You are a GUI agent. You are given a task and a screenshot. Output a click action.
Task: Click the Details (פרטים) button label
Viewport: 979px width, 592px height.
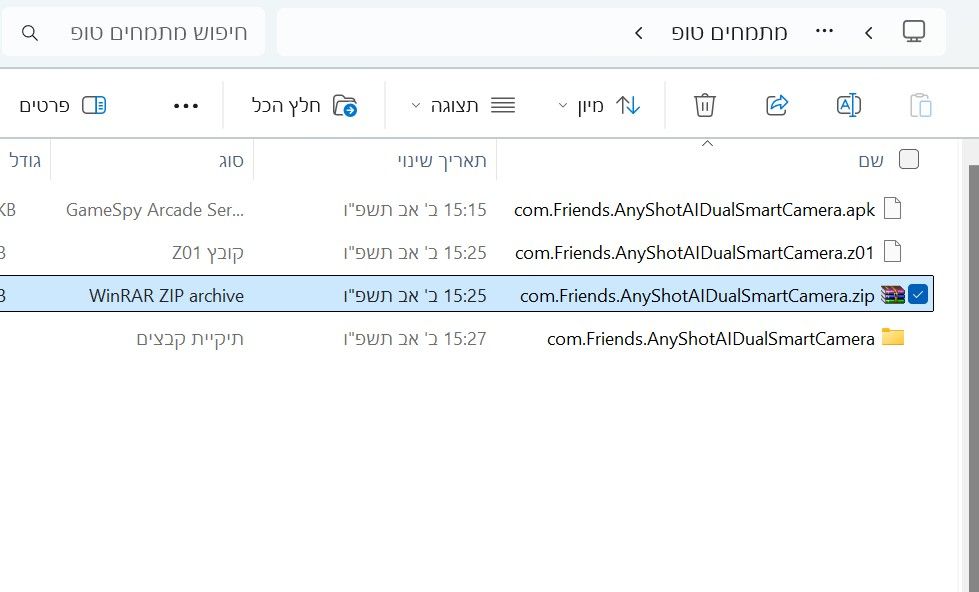tap(44, 106)
